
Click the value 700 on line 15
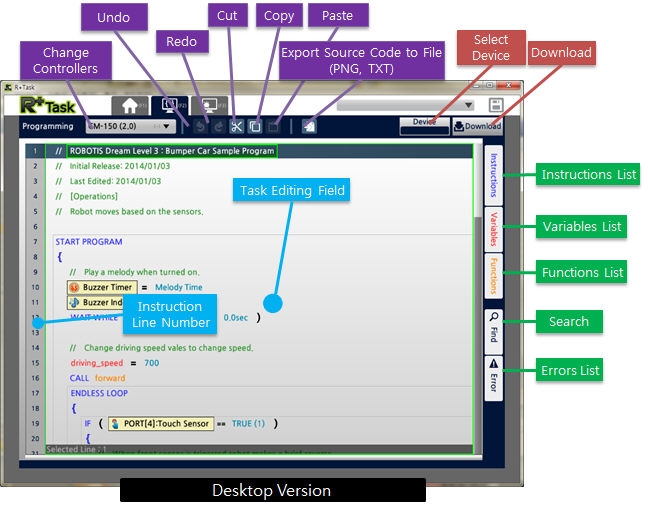[x=152, y=363]
